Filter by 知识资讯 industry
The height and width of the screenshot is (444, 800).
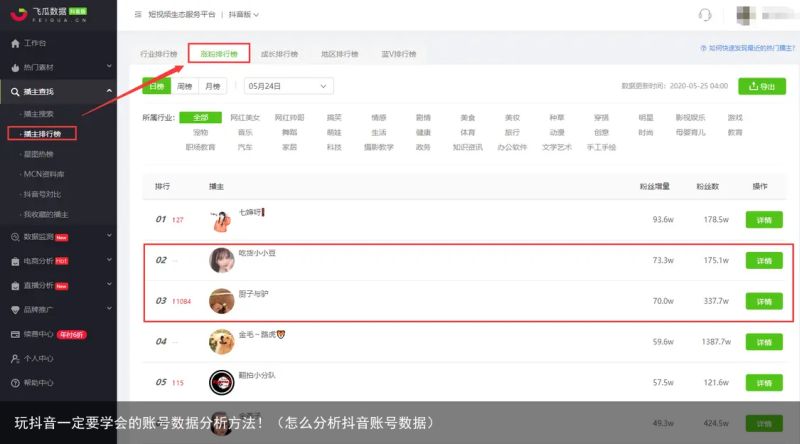point(467,147)
